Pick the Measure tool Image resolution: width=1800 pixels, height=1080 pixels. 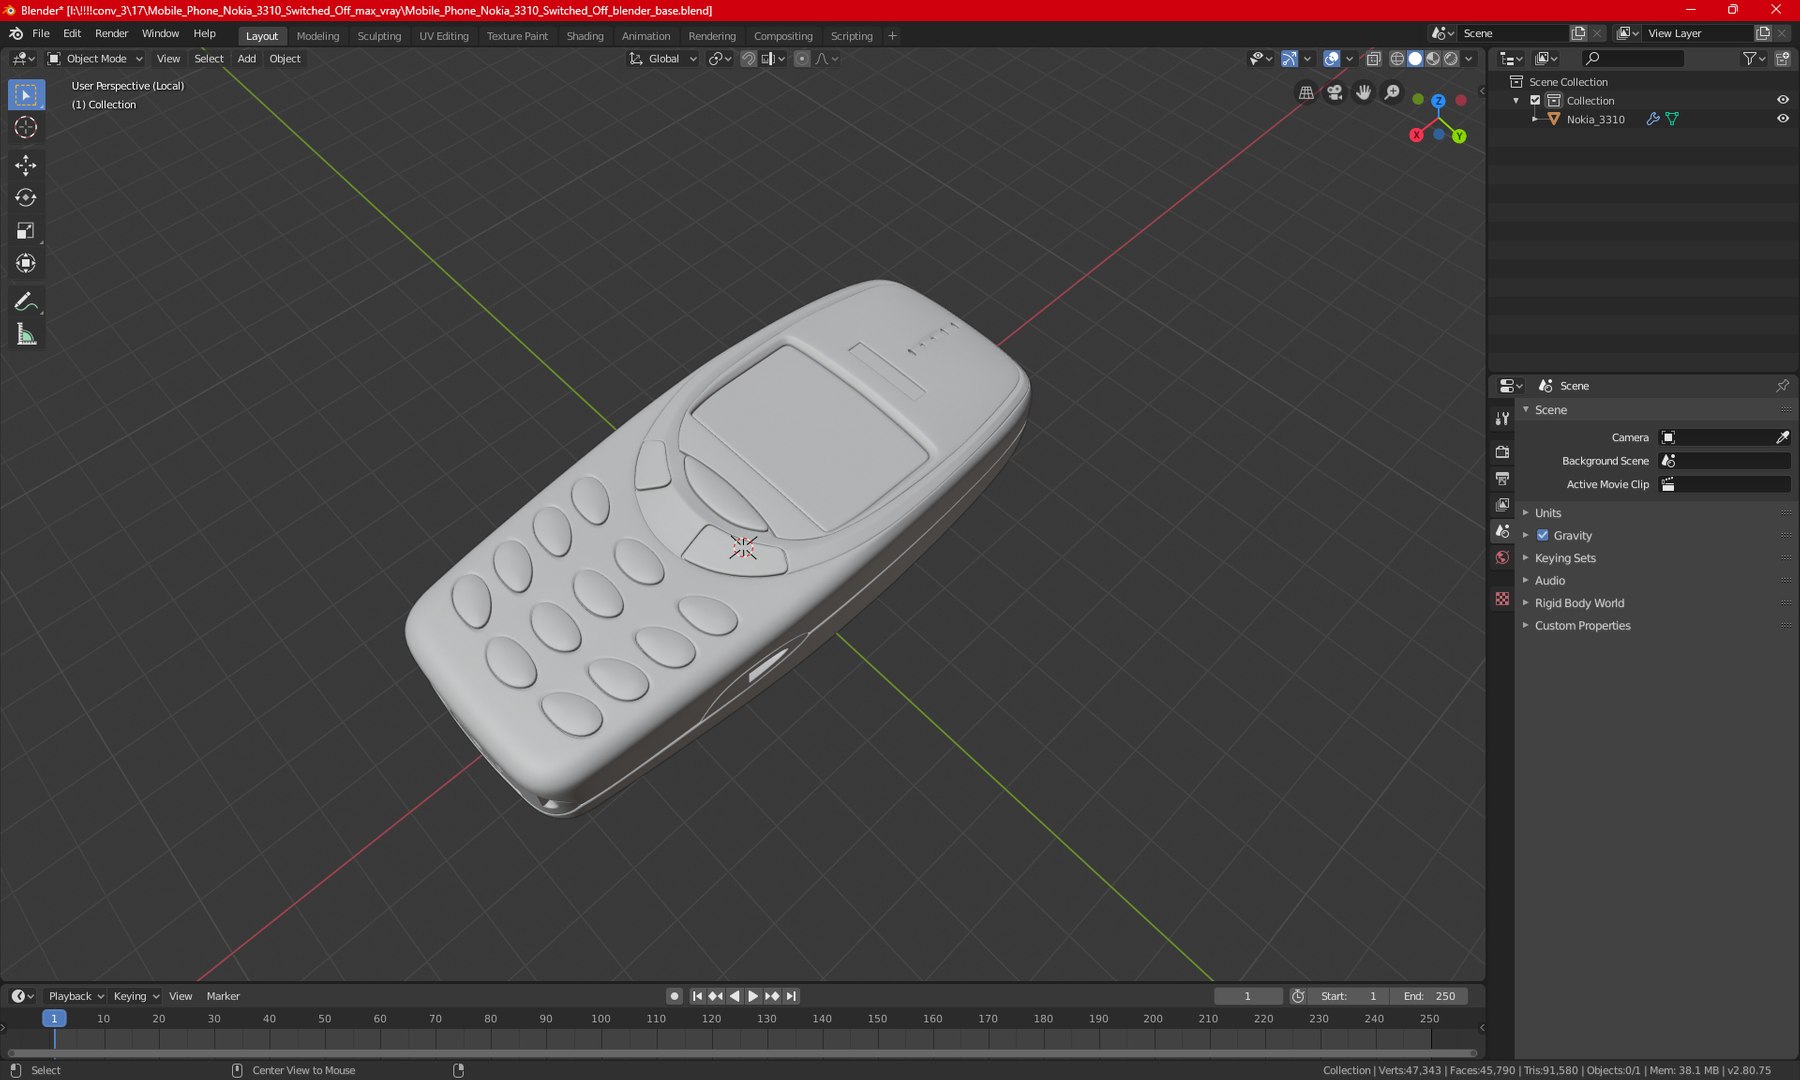pyautogui.click(x=26, y=335)
